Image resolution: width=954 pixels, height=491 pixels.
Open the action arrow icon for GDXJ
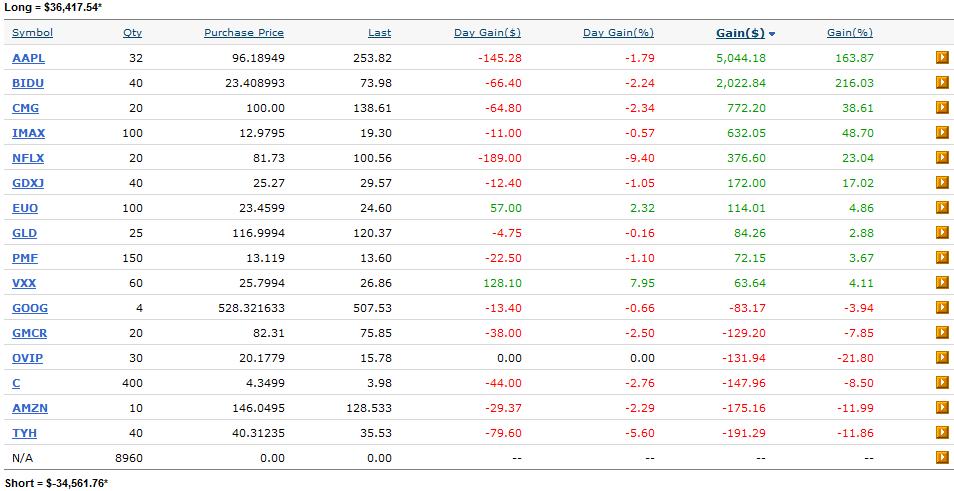(942, 183)
